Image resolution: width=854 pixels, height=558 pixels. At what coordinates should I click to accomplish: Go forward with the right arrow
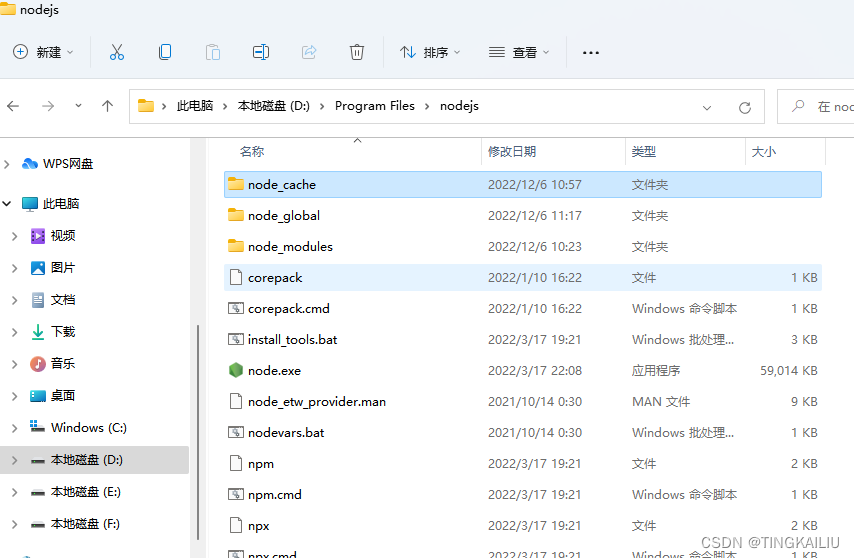48,106
